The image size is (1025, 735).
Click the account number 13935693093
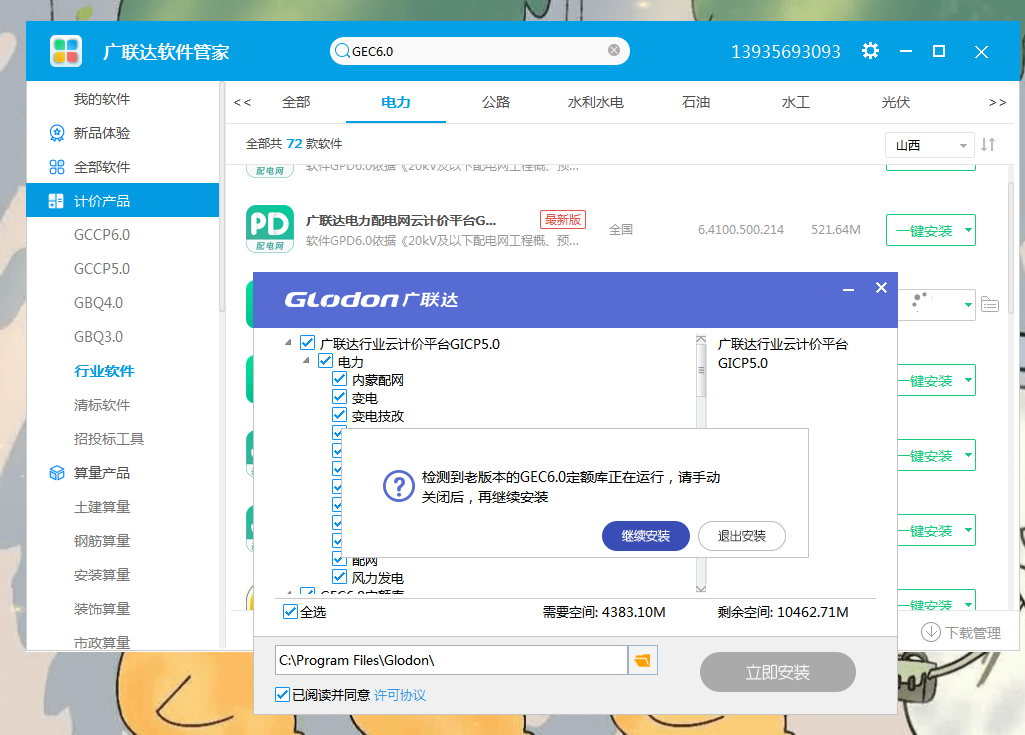(786, 52)
